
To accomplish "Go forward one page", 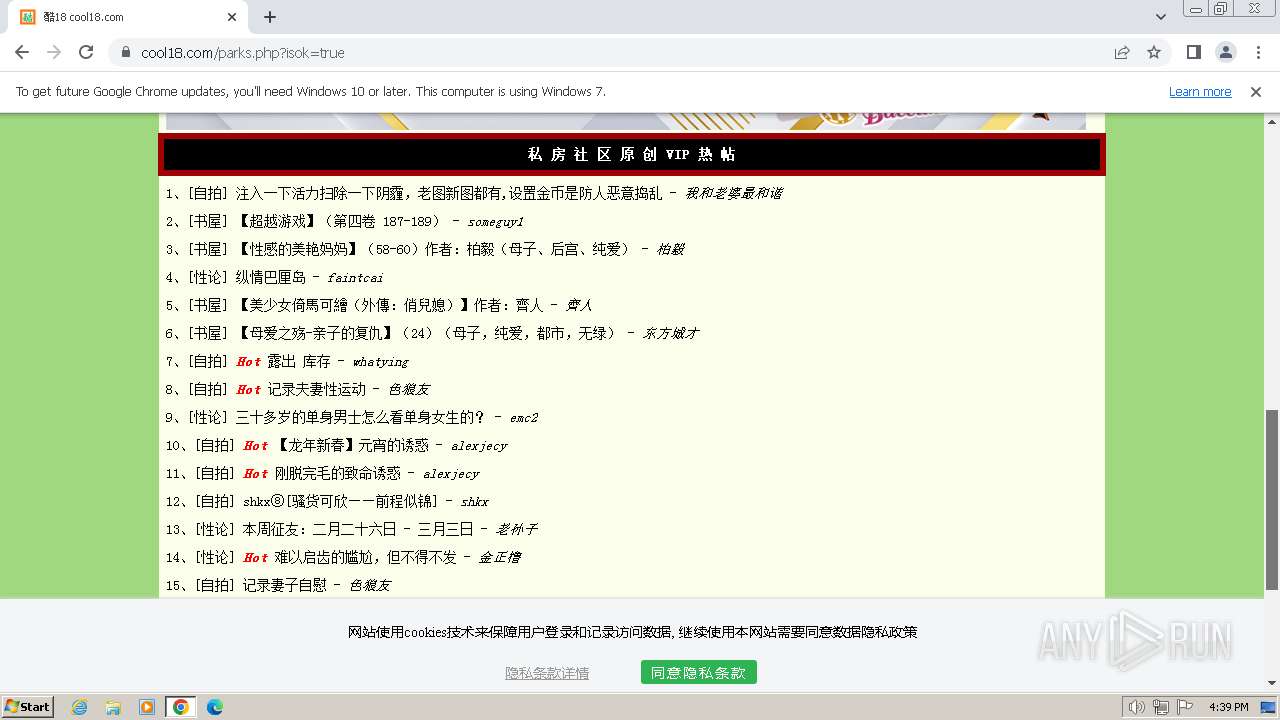I will coord(54,52).
